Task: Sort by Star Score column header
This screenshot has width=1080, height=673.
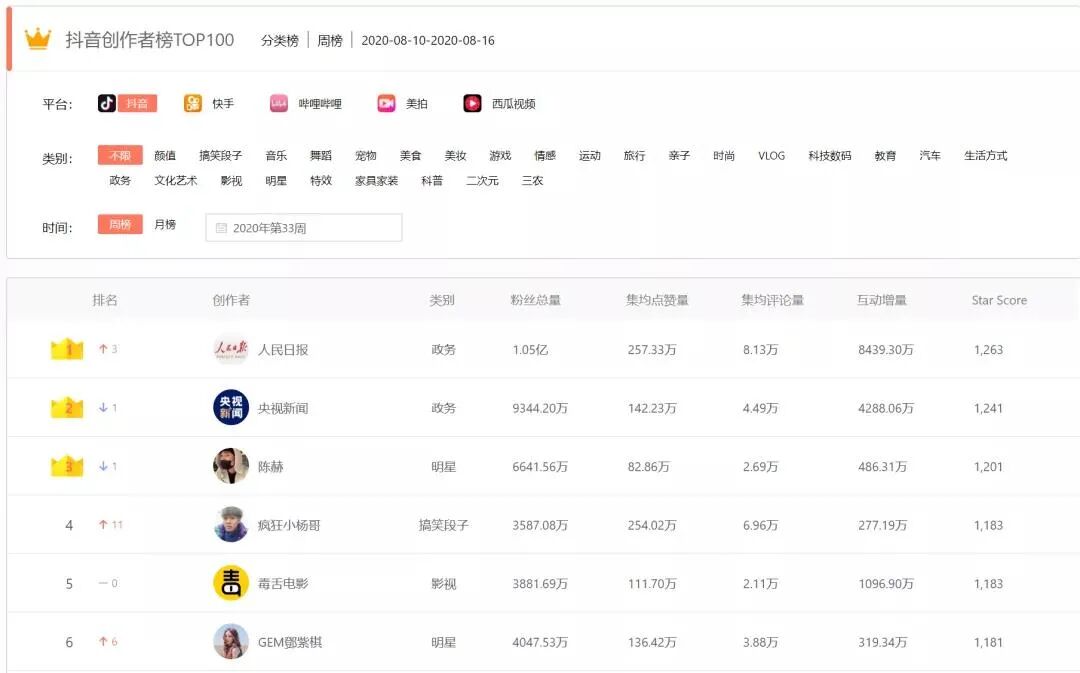Action: pos(999,300)
